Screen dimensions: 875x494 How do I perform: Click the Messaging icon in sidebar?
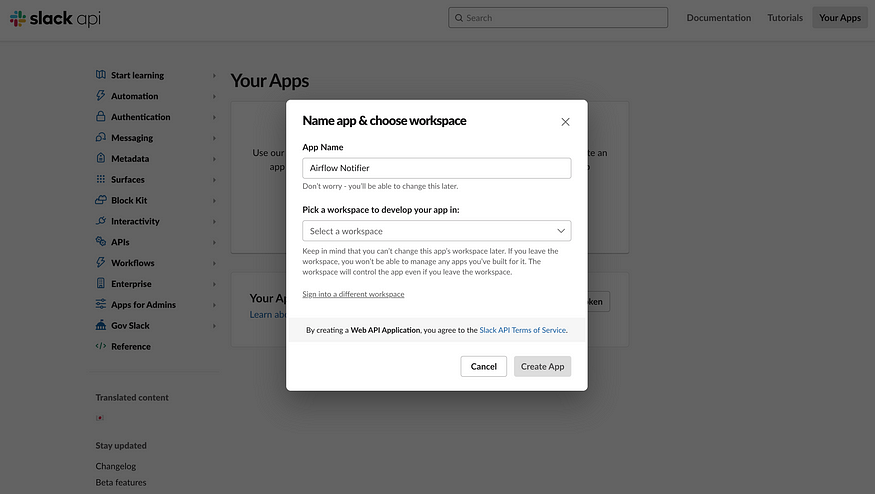100,137
